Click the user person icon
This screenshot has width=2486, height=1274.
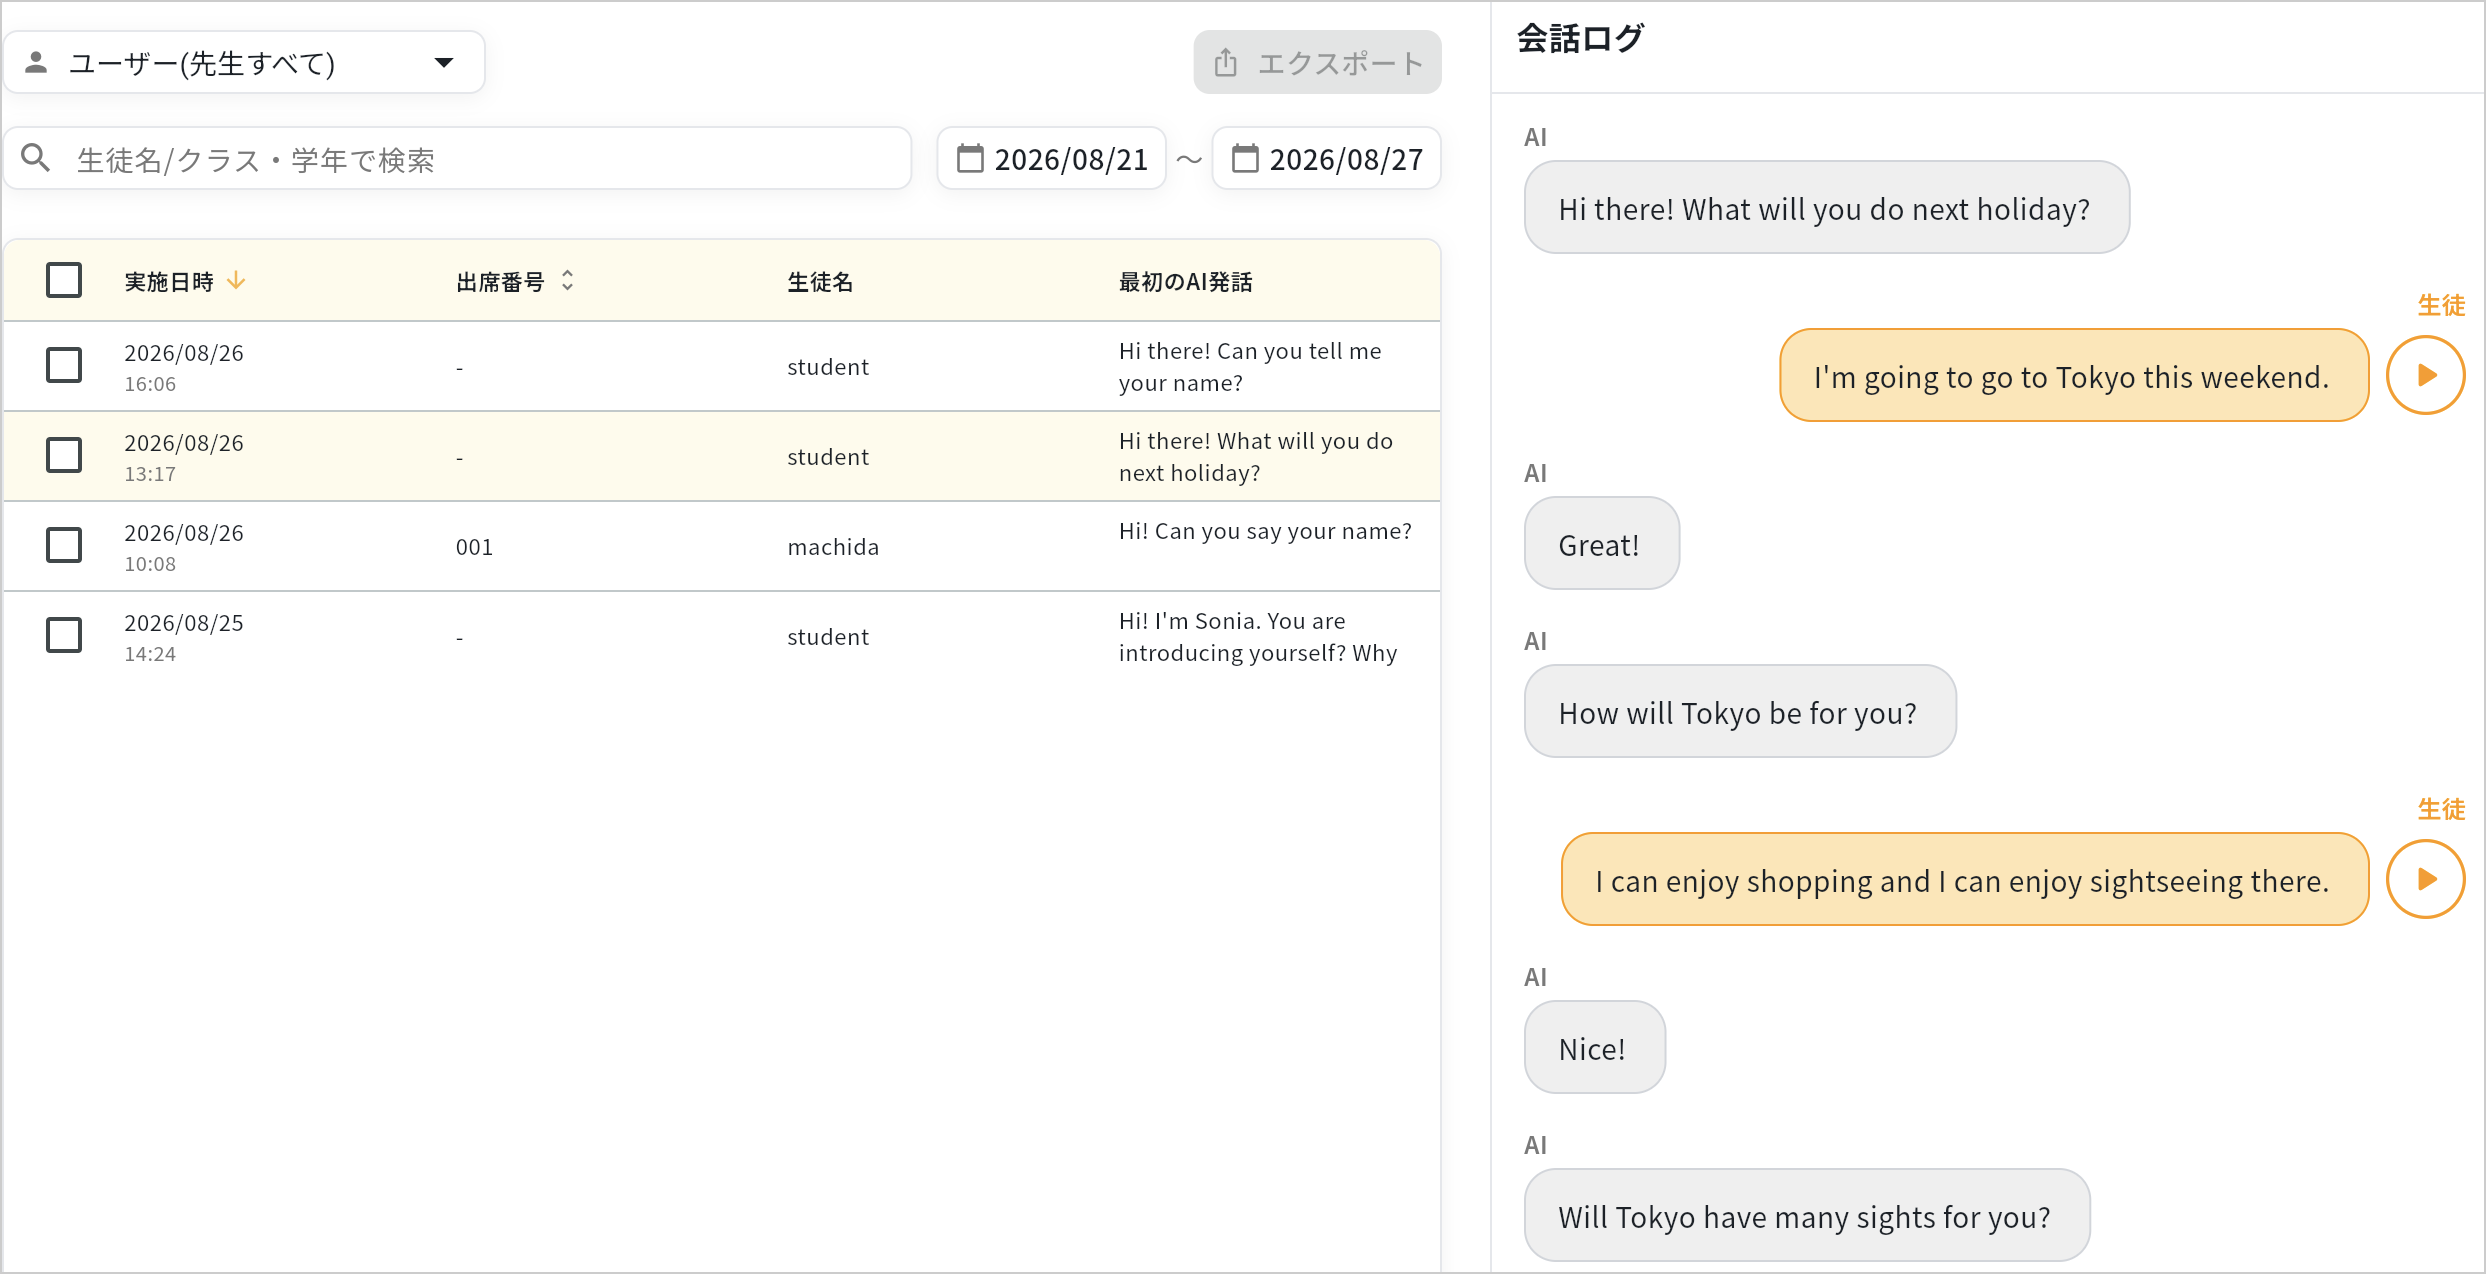pos(36,62)
